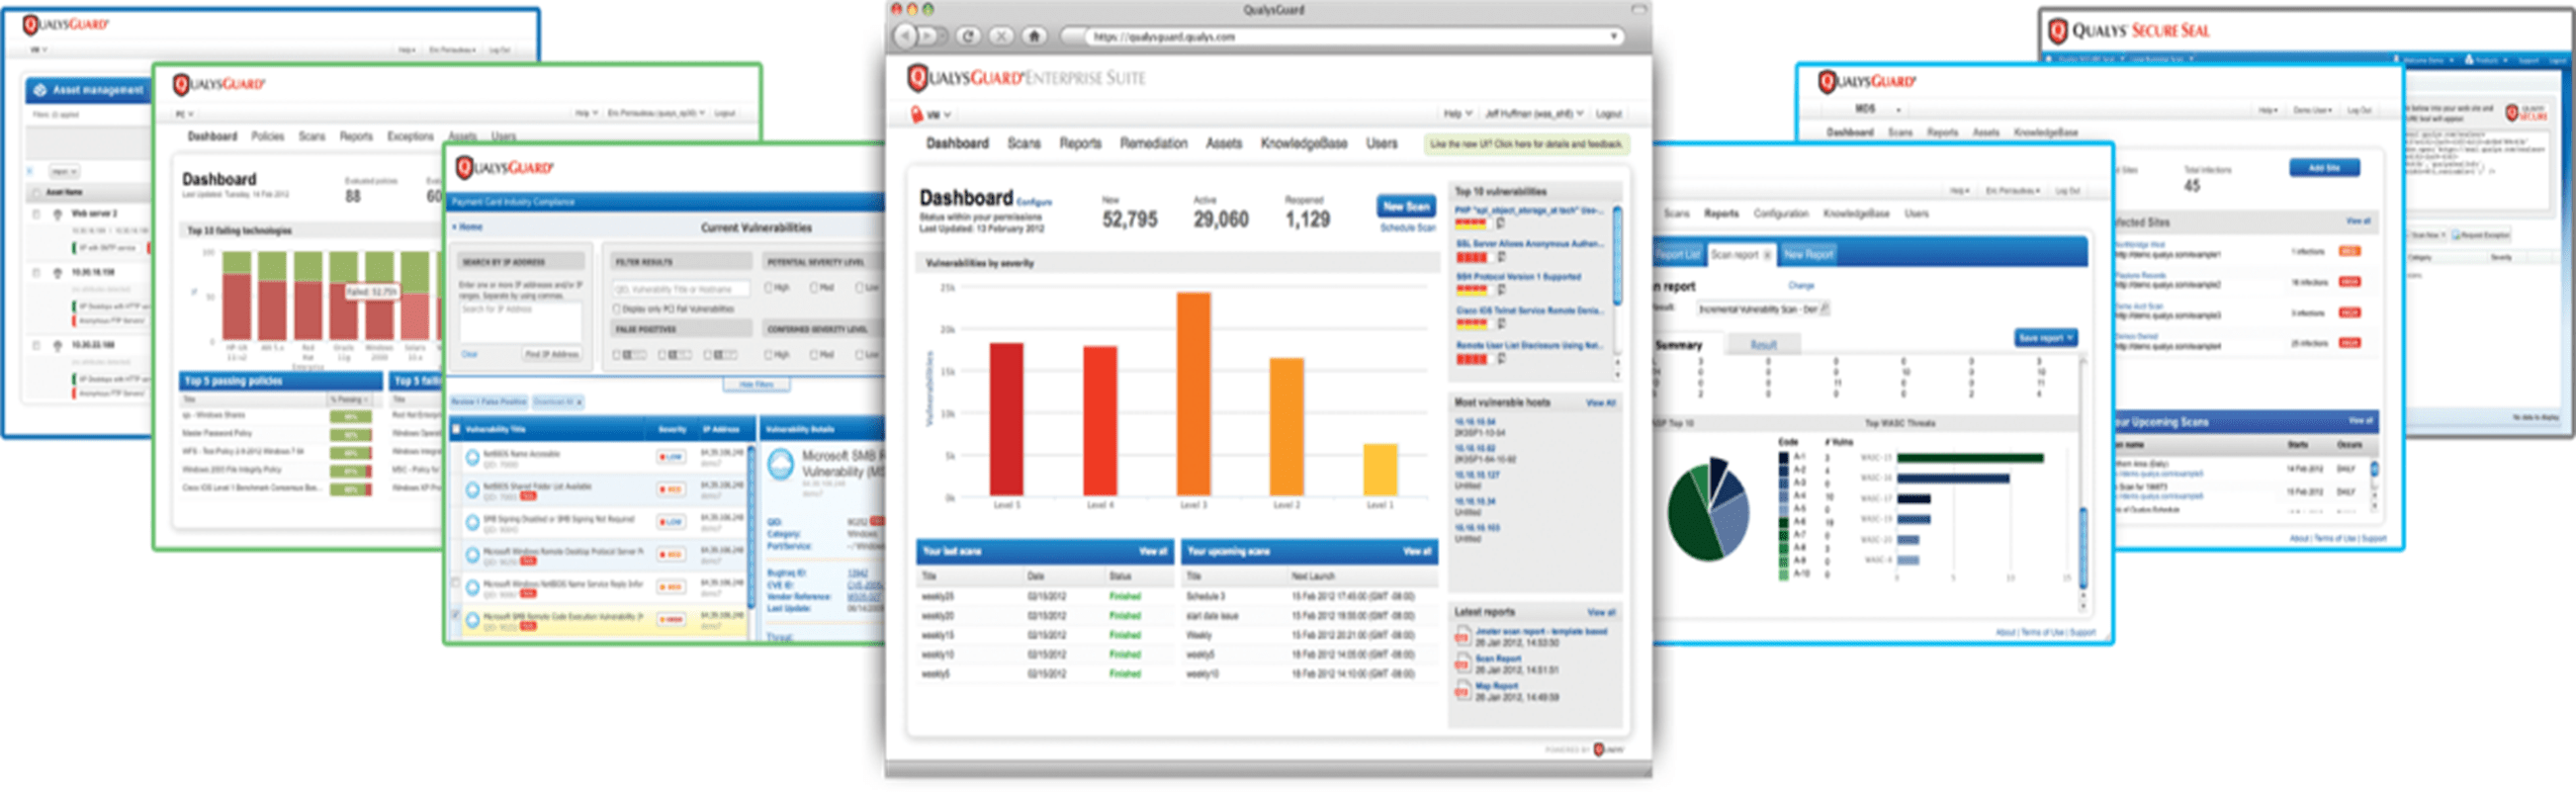Image resolution: width=2576 pixels, height=792 pixels.
Task: Open the Reports tab in Enterprise Suite
Action: click(x=1081, y=143)
